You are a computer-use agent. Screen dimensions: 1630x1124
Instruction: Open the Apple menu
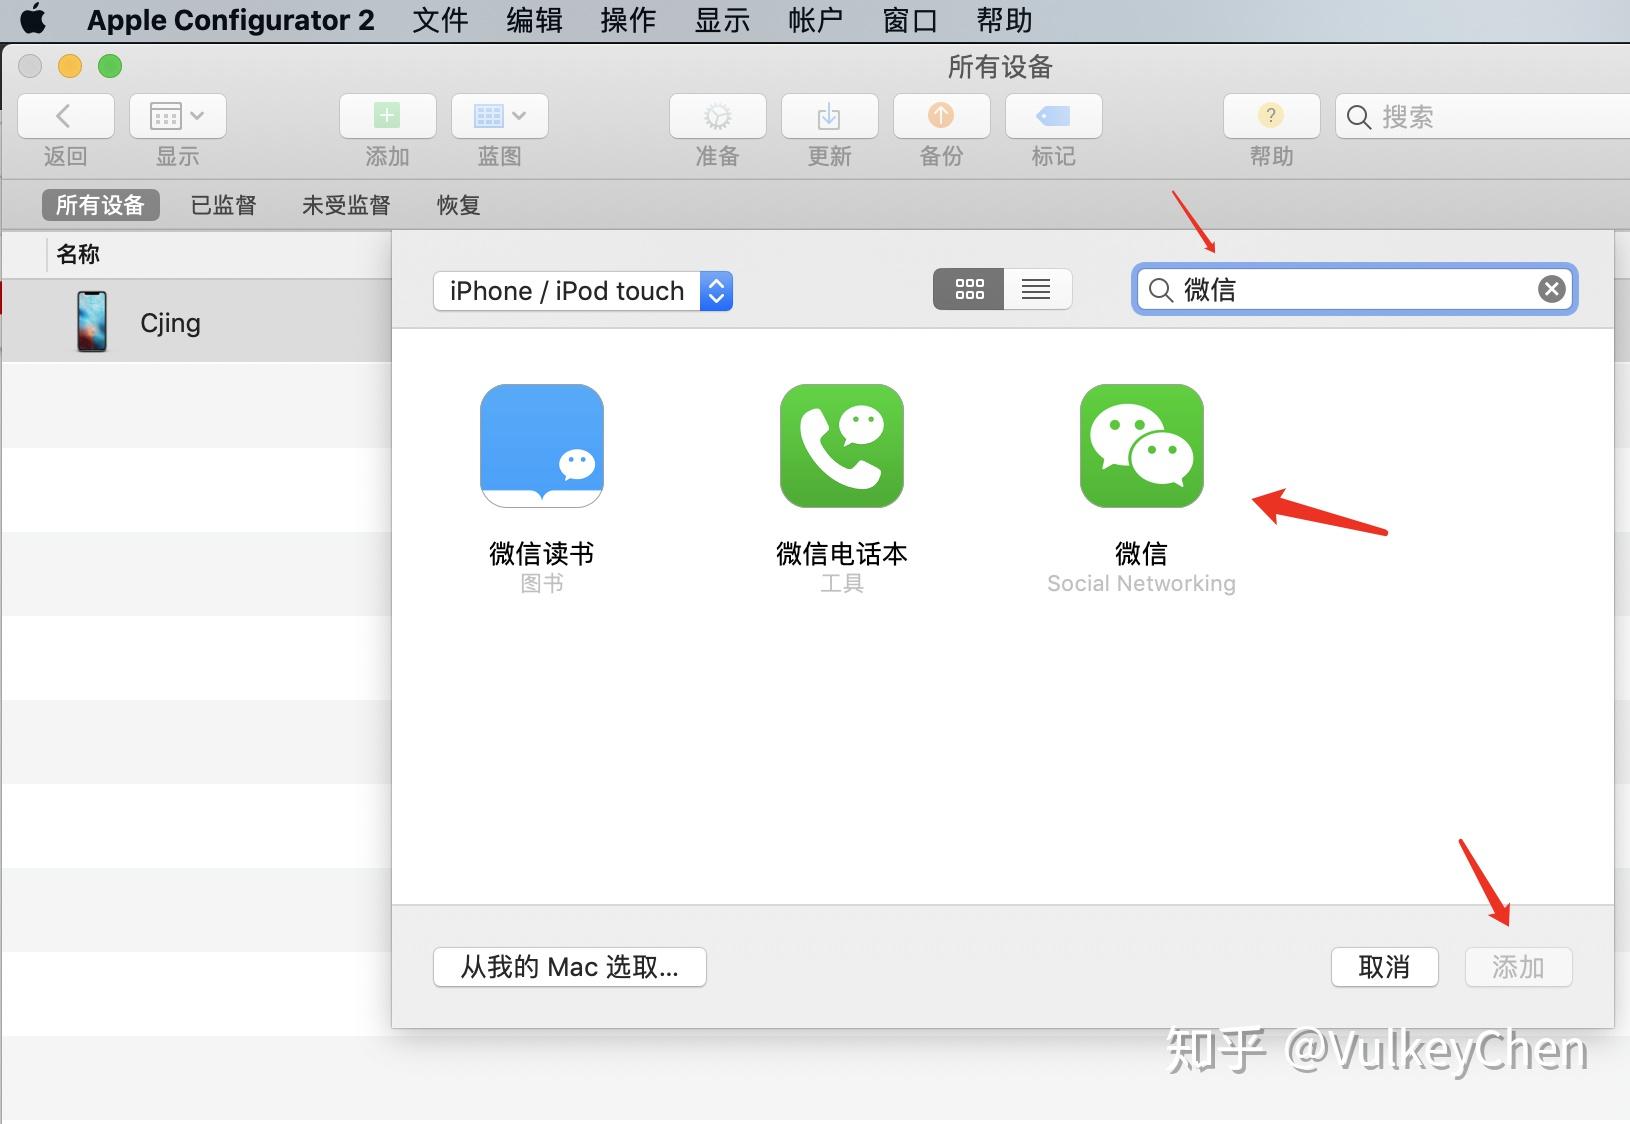(x=32, y=19)
